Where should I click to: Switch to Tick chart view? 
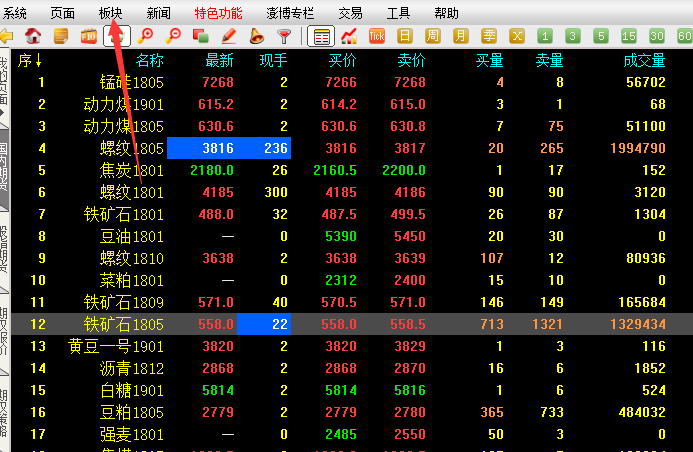coord(377,37)
